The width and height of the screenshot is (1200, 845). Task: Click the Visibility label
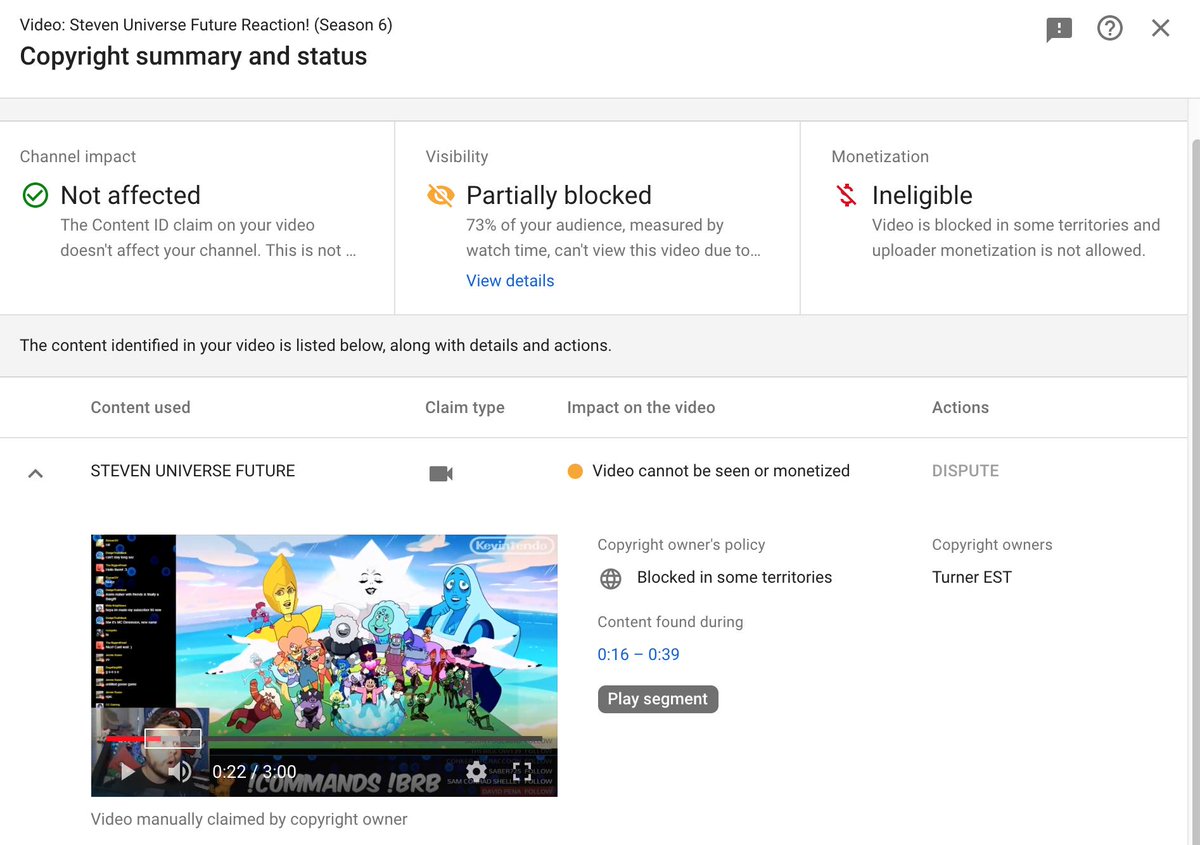click(457, 156)
